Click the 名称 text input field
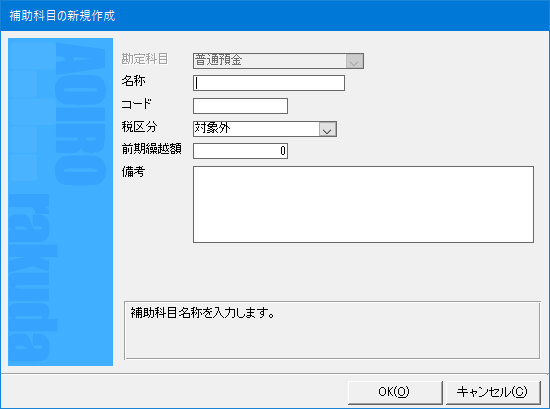This screenshot has height=409, width=550. click(x=269, y=83)
